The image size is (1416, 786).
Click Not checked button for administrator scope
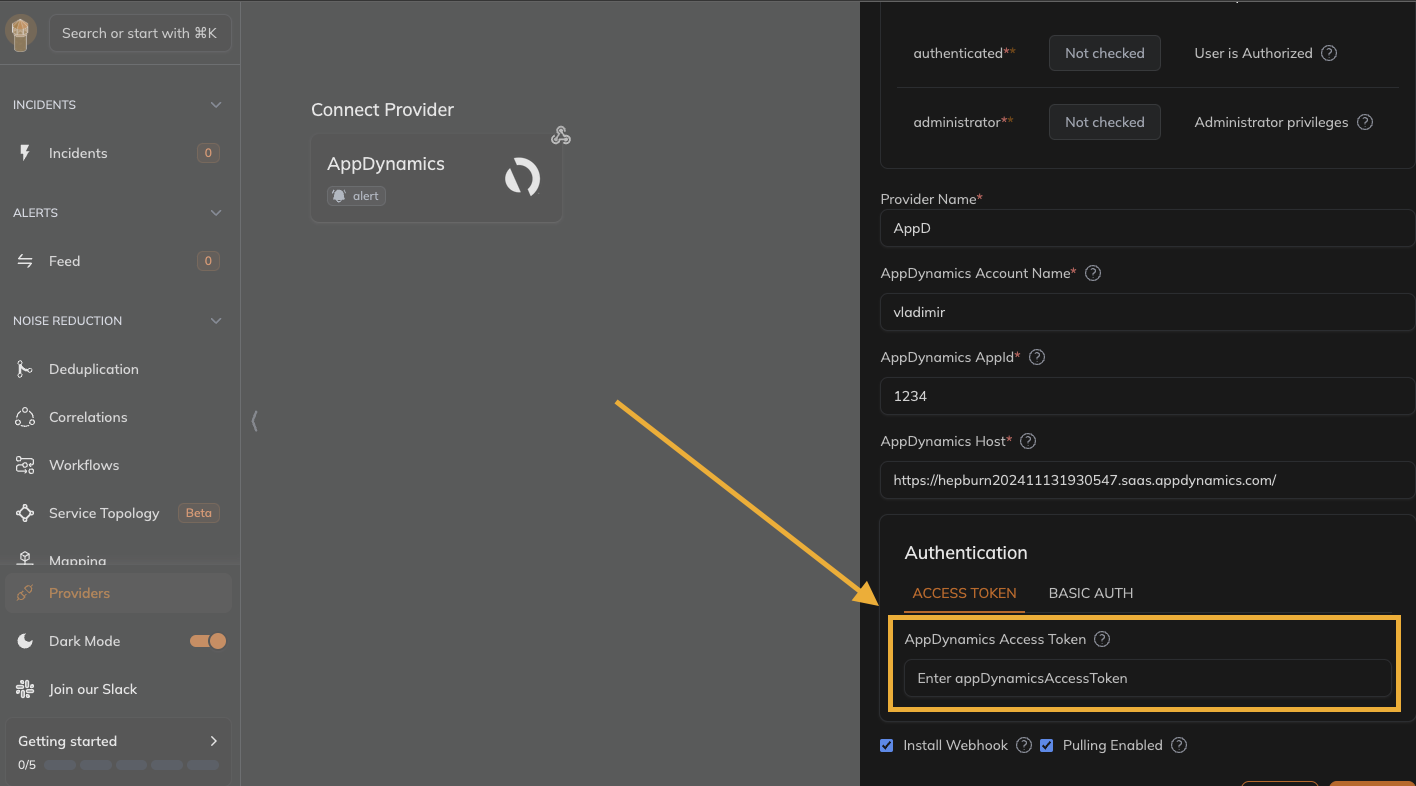(x=1104, y=122)
